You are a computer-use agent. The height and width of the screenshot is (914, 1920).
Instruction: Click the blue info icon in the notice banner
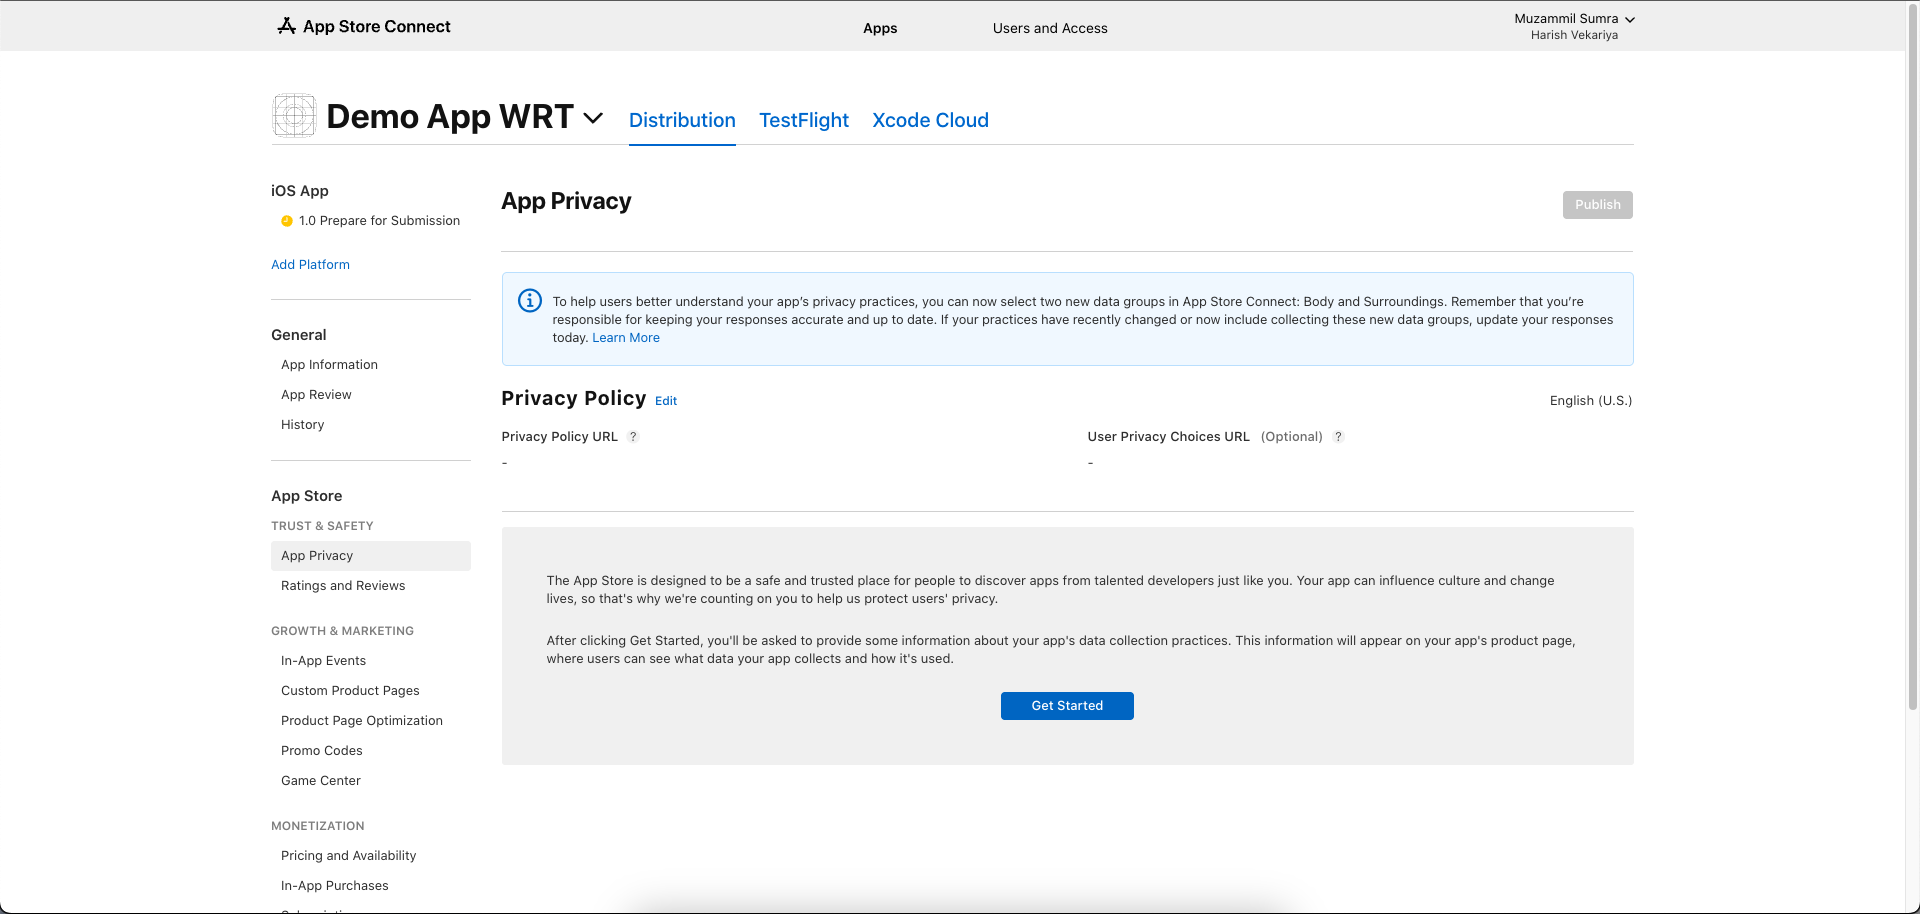530,300
